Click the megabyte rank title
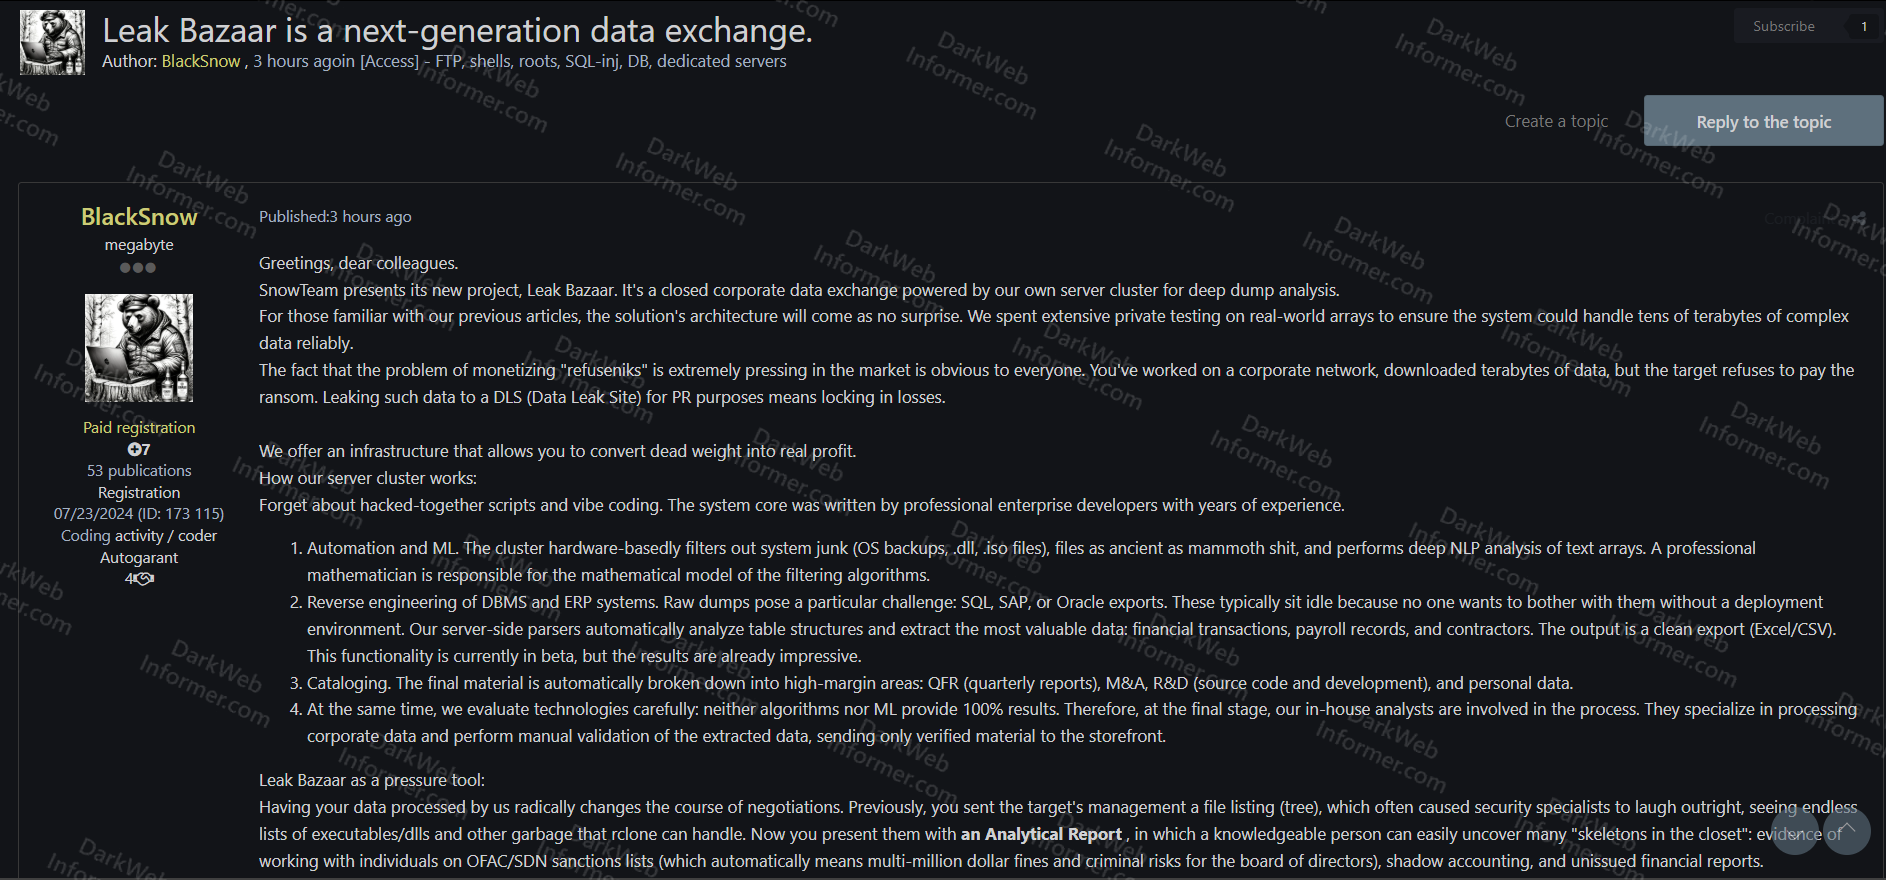 pos(138,244)
